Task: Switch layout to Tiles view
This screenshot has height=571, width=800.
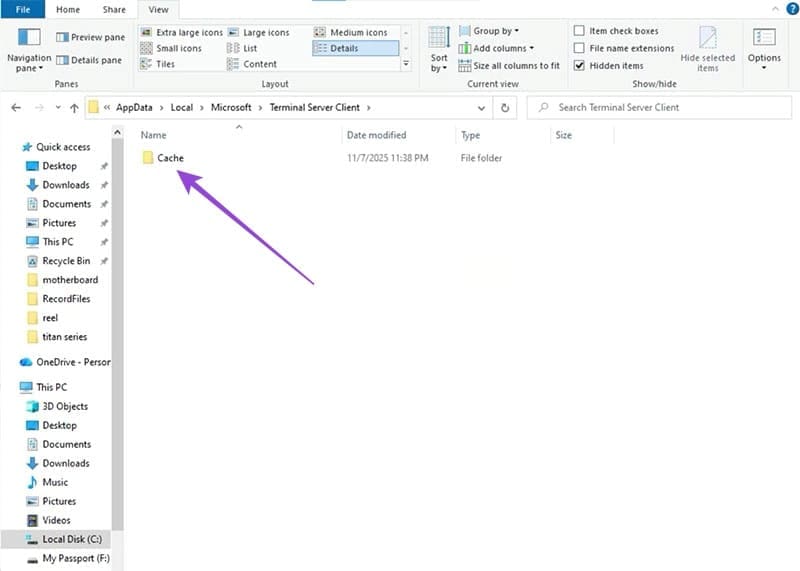Action: 158,64
